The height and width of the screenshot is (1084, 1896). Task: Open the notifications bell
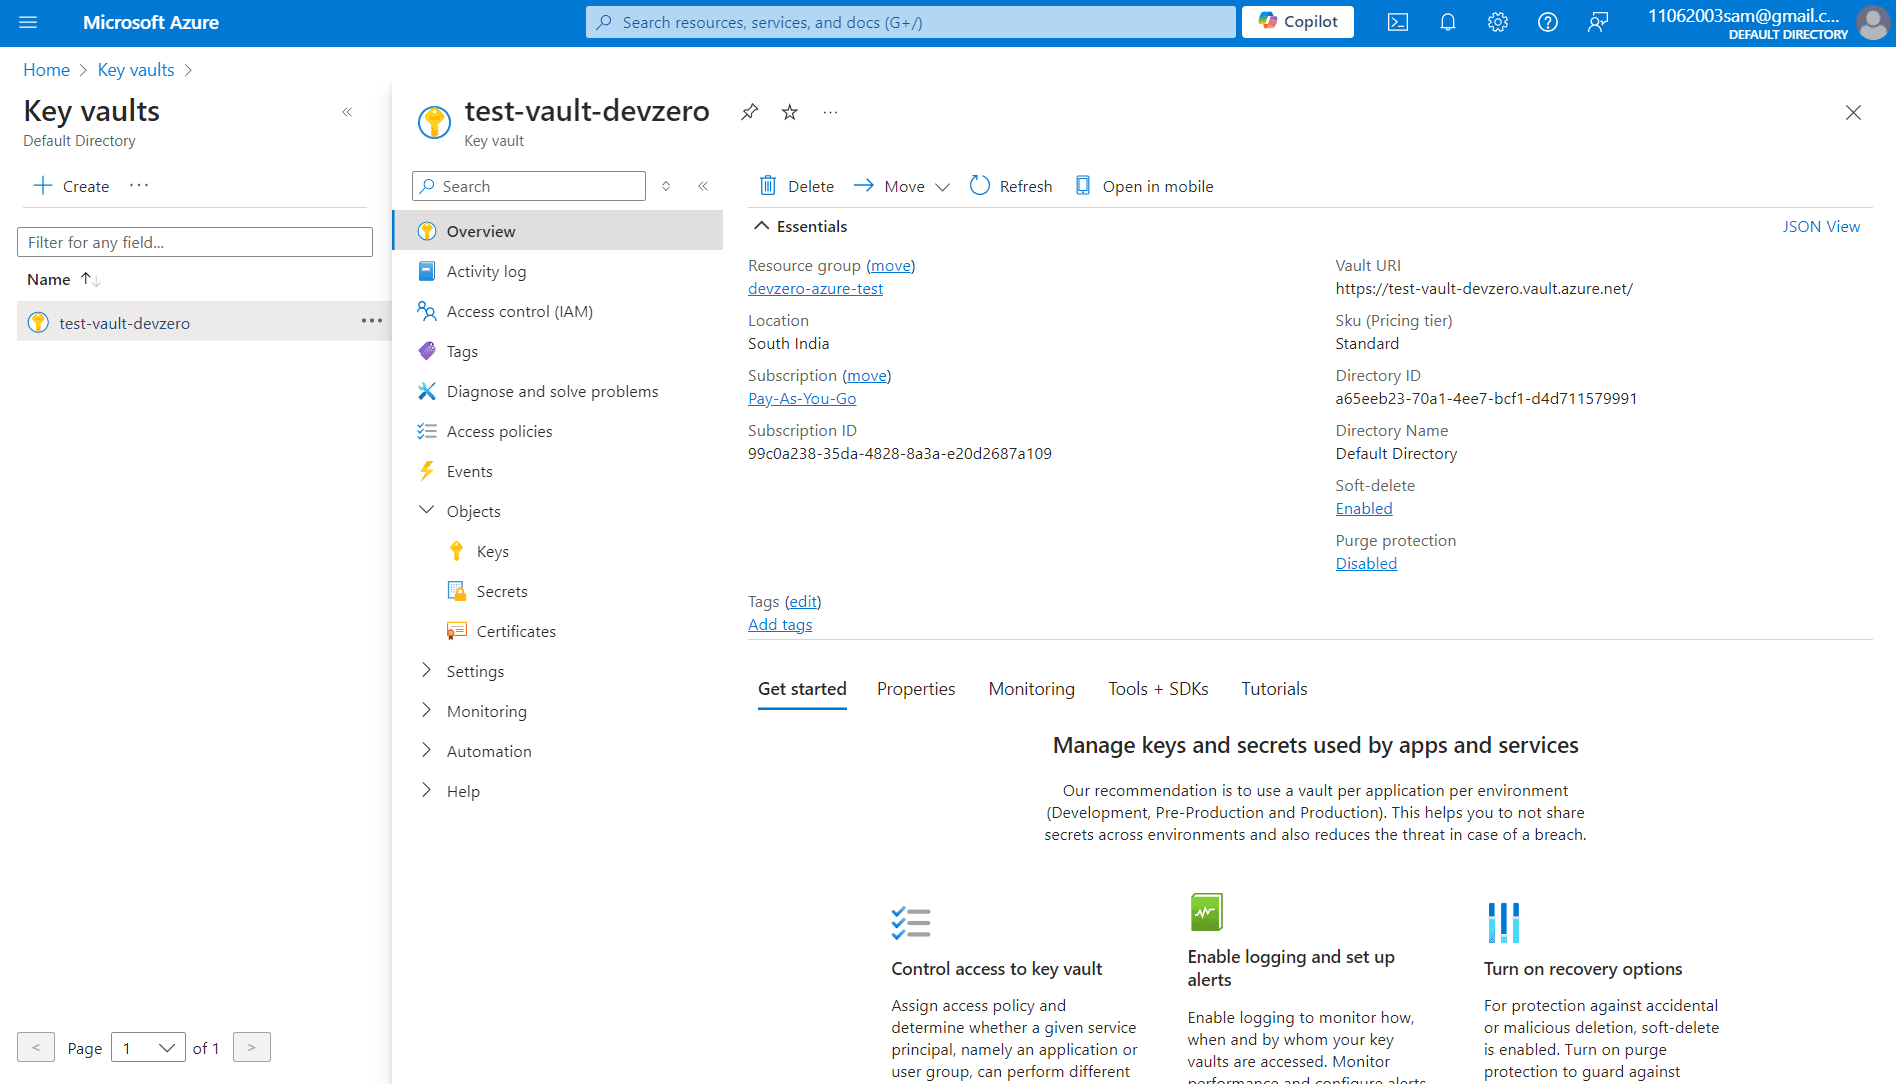(1448, 22)
